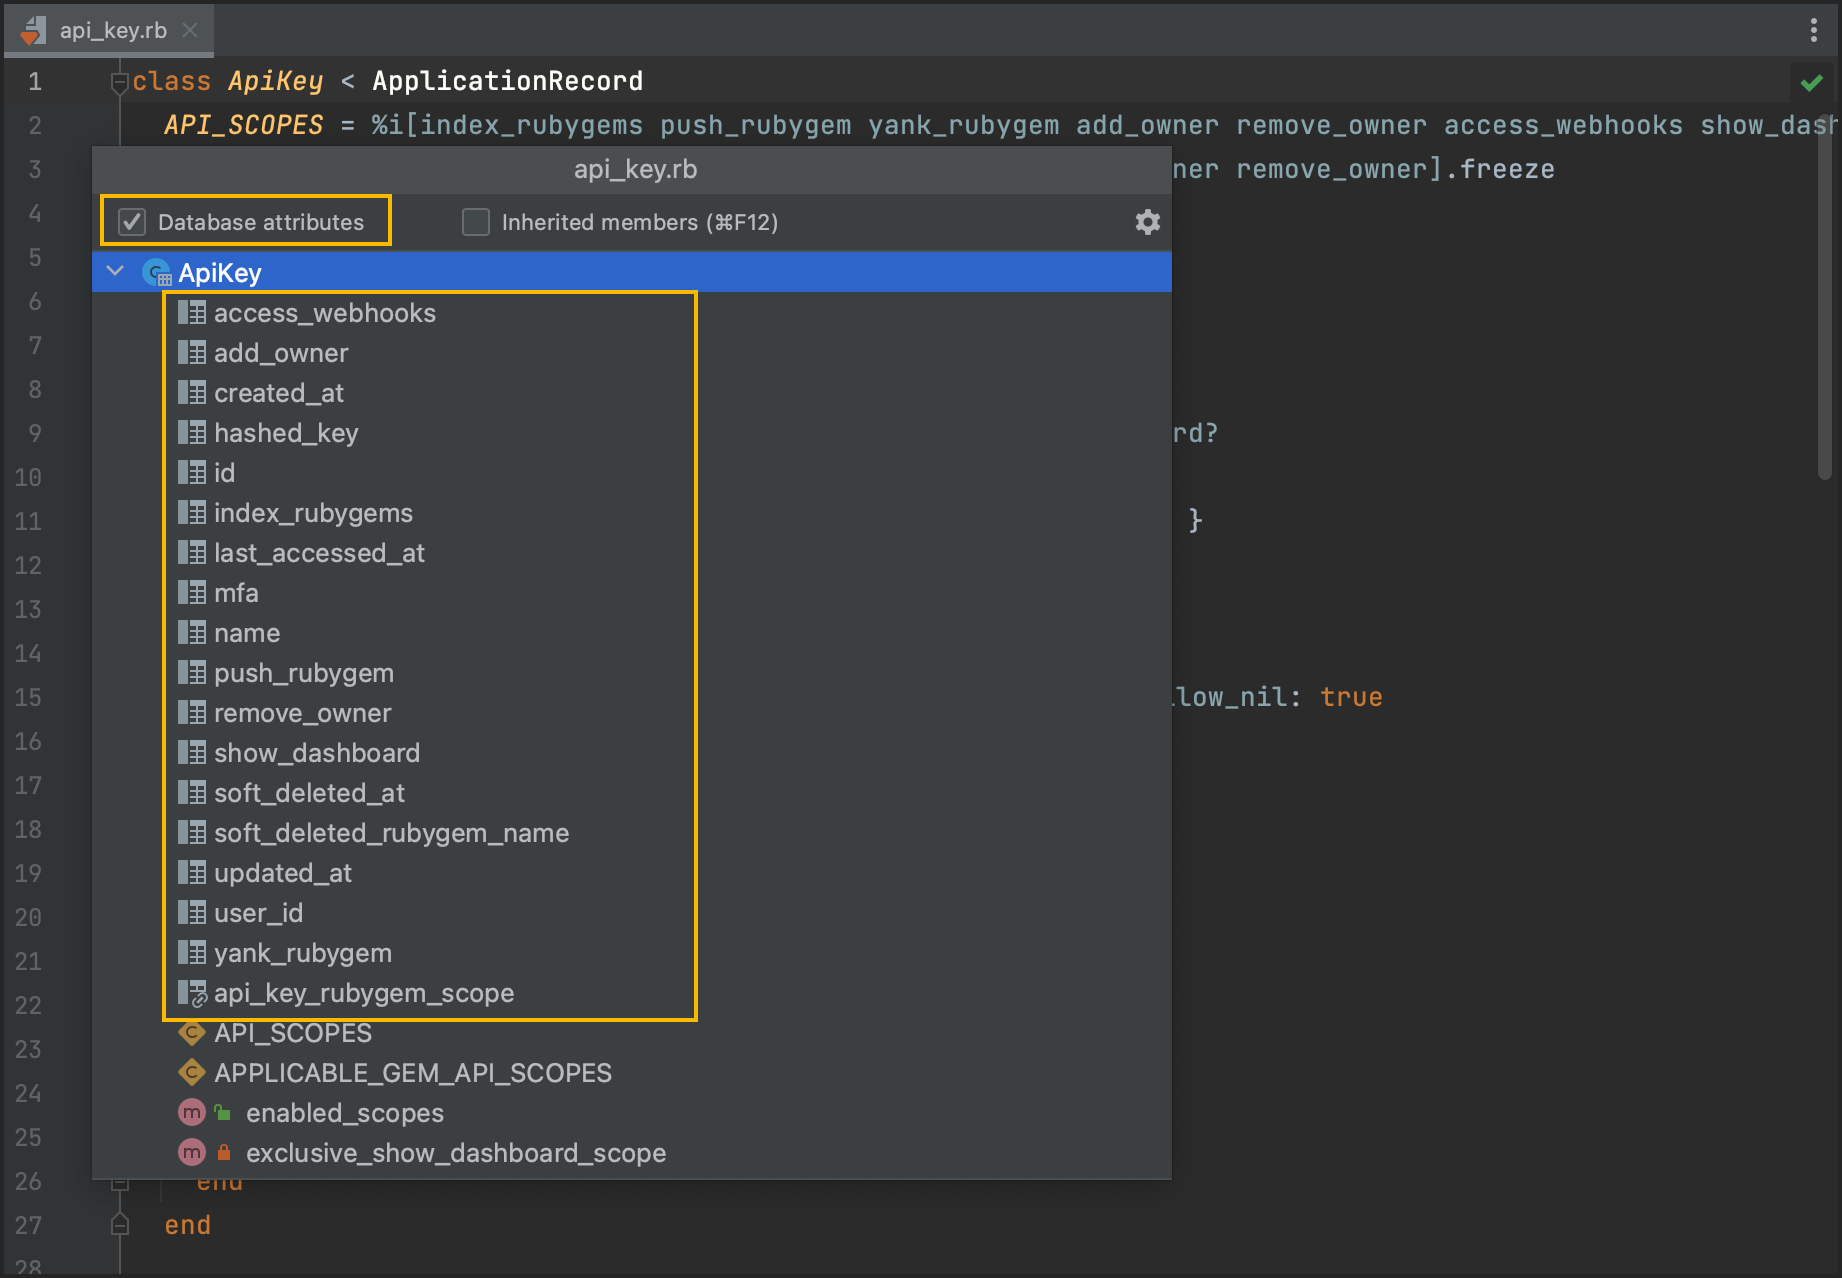Screen dimensions: 1842x1278
Task: Click the Ruby file icon on tab
Action: 34,30
